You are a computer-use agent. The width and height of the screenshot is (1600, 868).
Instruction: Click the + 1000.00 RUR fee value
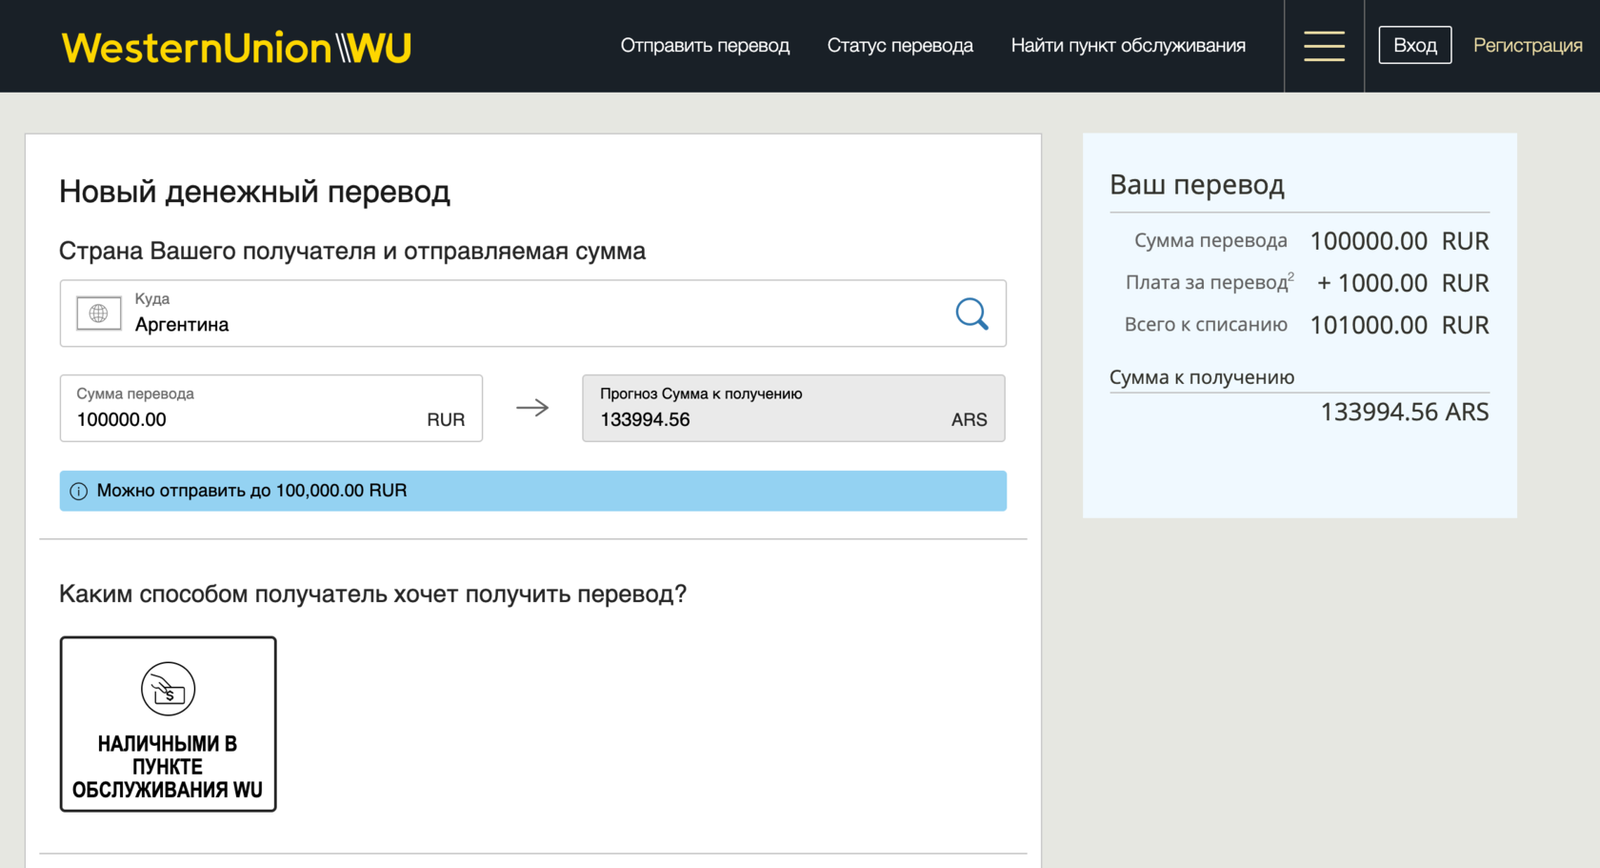pyautogui.click(x=1403, y=283)
